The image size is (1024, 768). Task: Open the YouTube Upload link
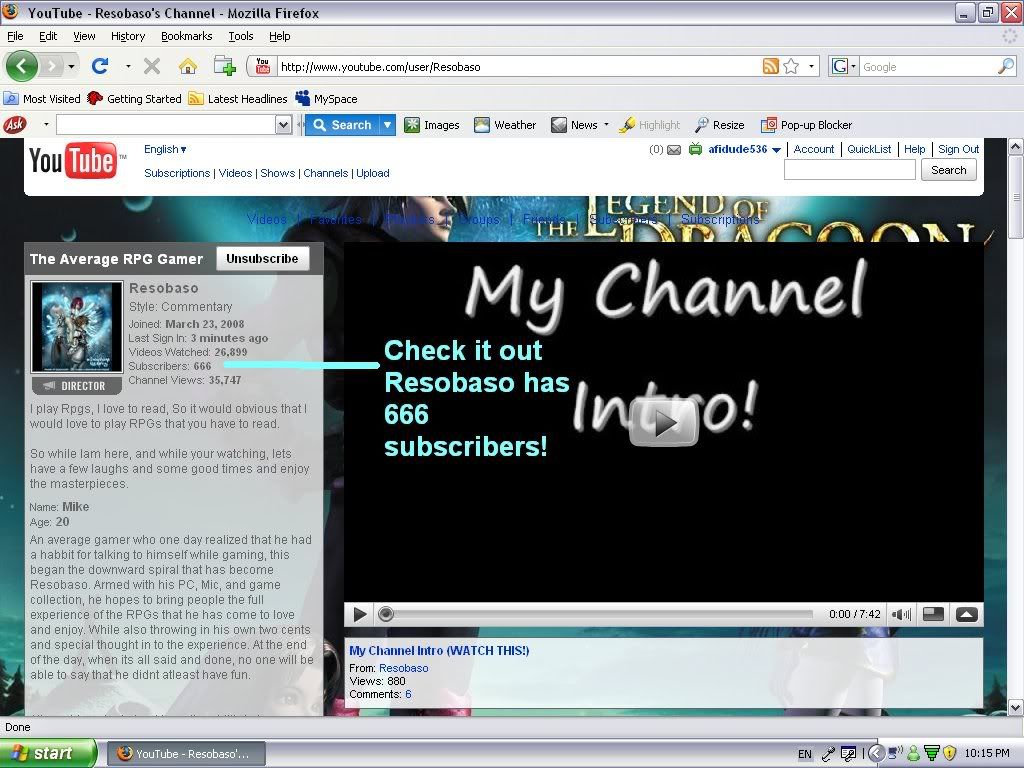(x=373, y=173)
